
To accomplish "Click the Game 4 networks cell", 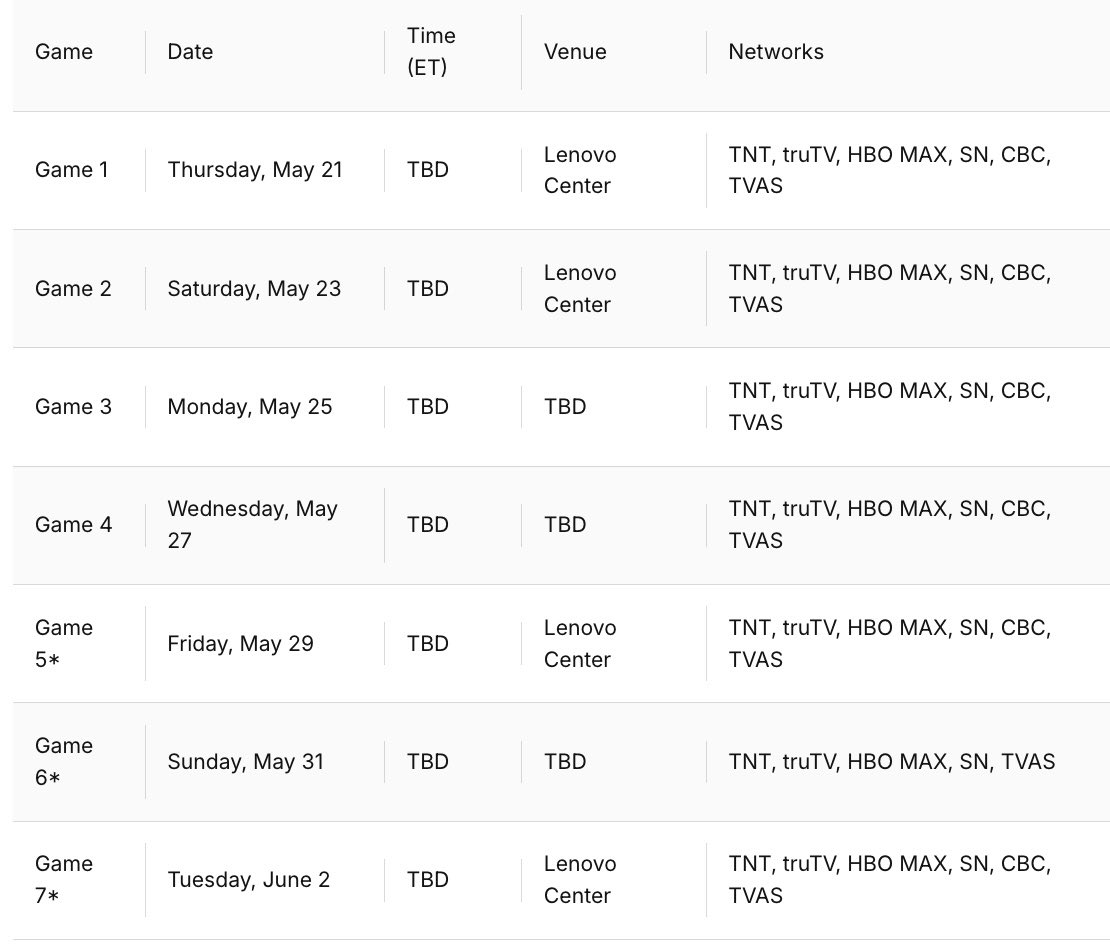I will point(890,525).
